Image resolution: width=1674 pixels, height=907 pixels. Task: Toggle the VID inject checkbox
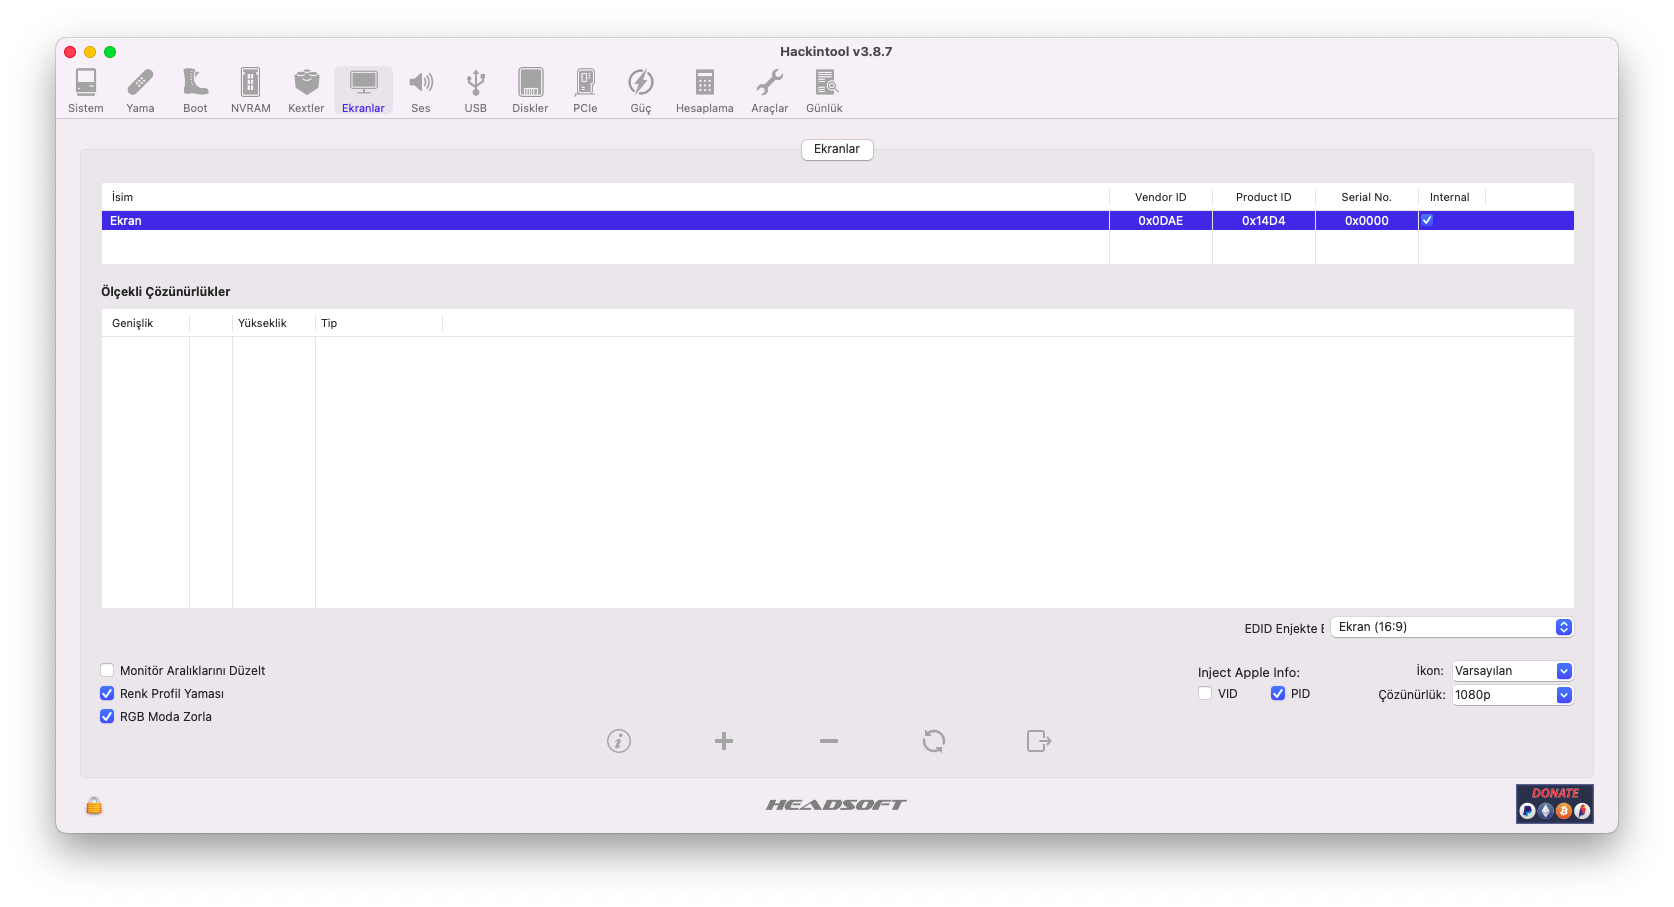coord(1205,694)
